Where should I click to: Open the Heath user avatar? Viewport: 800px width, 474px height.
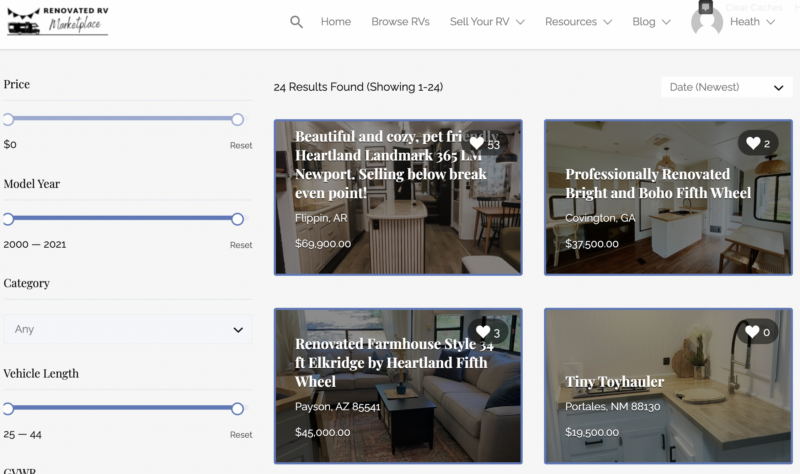(x=707, y=22)
